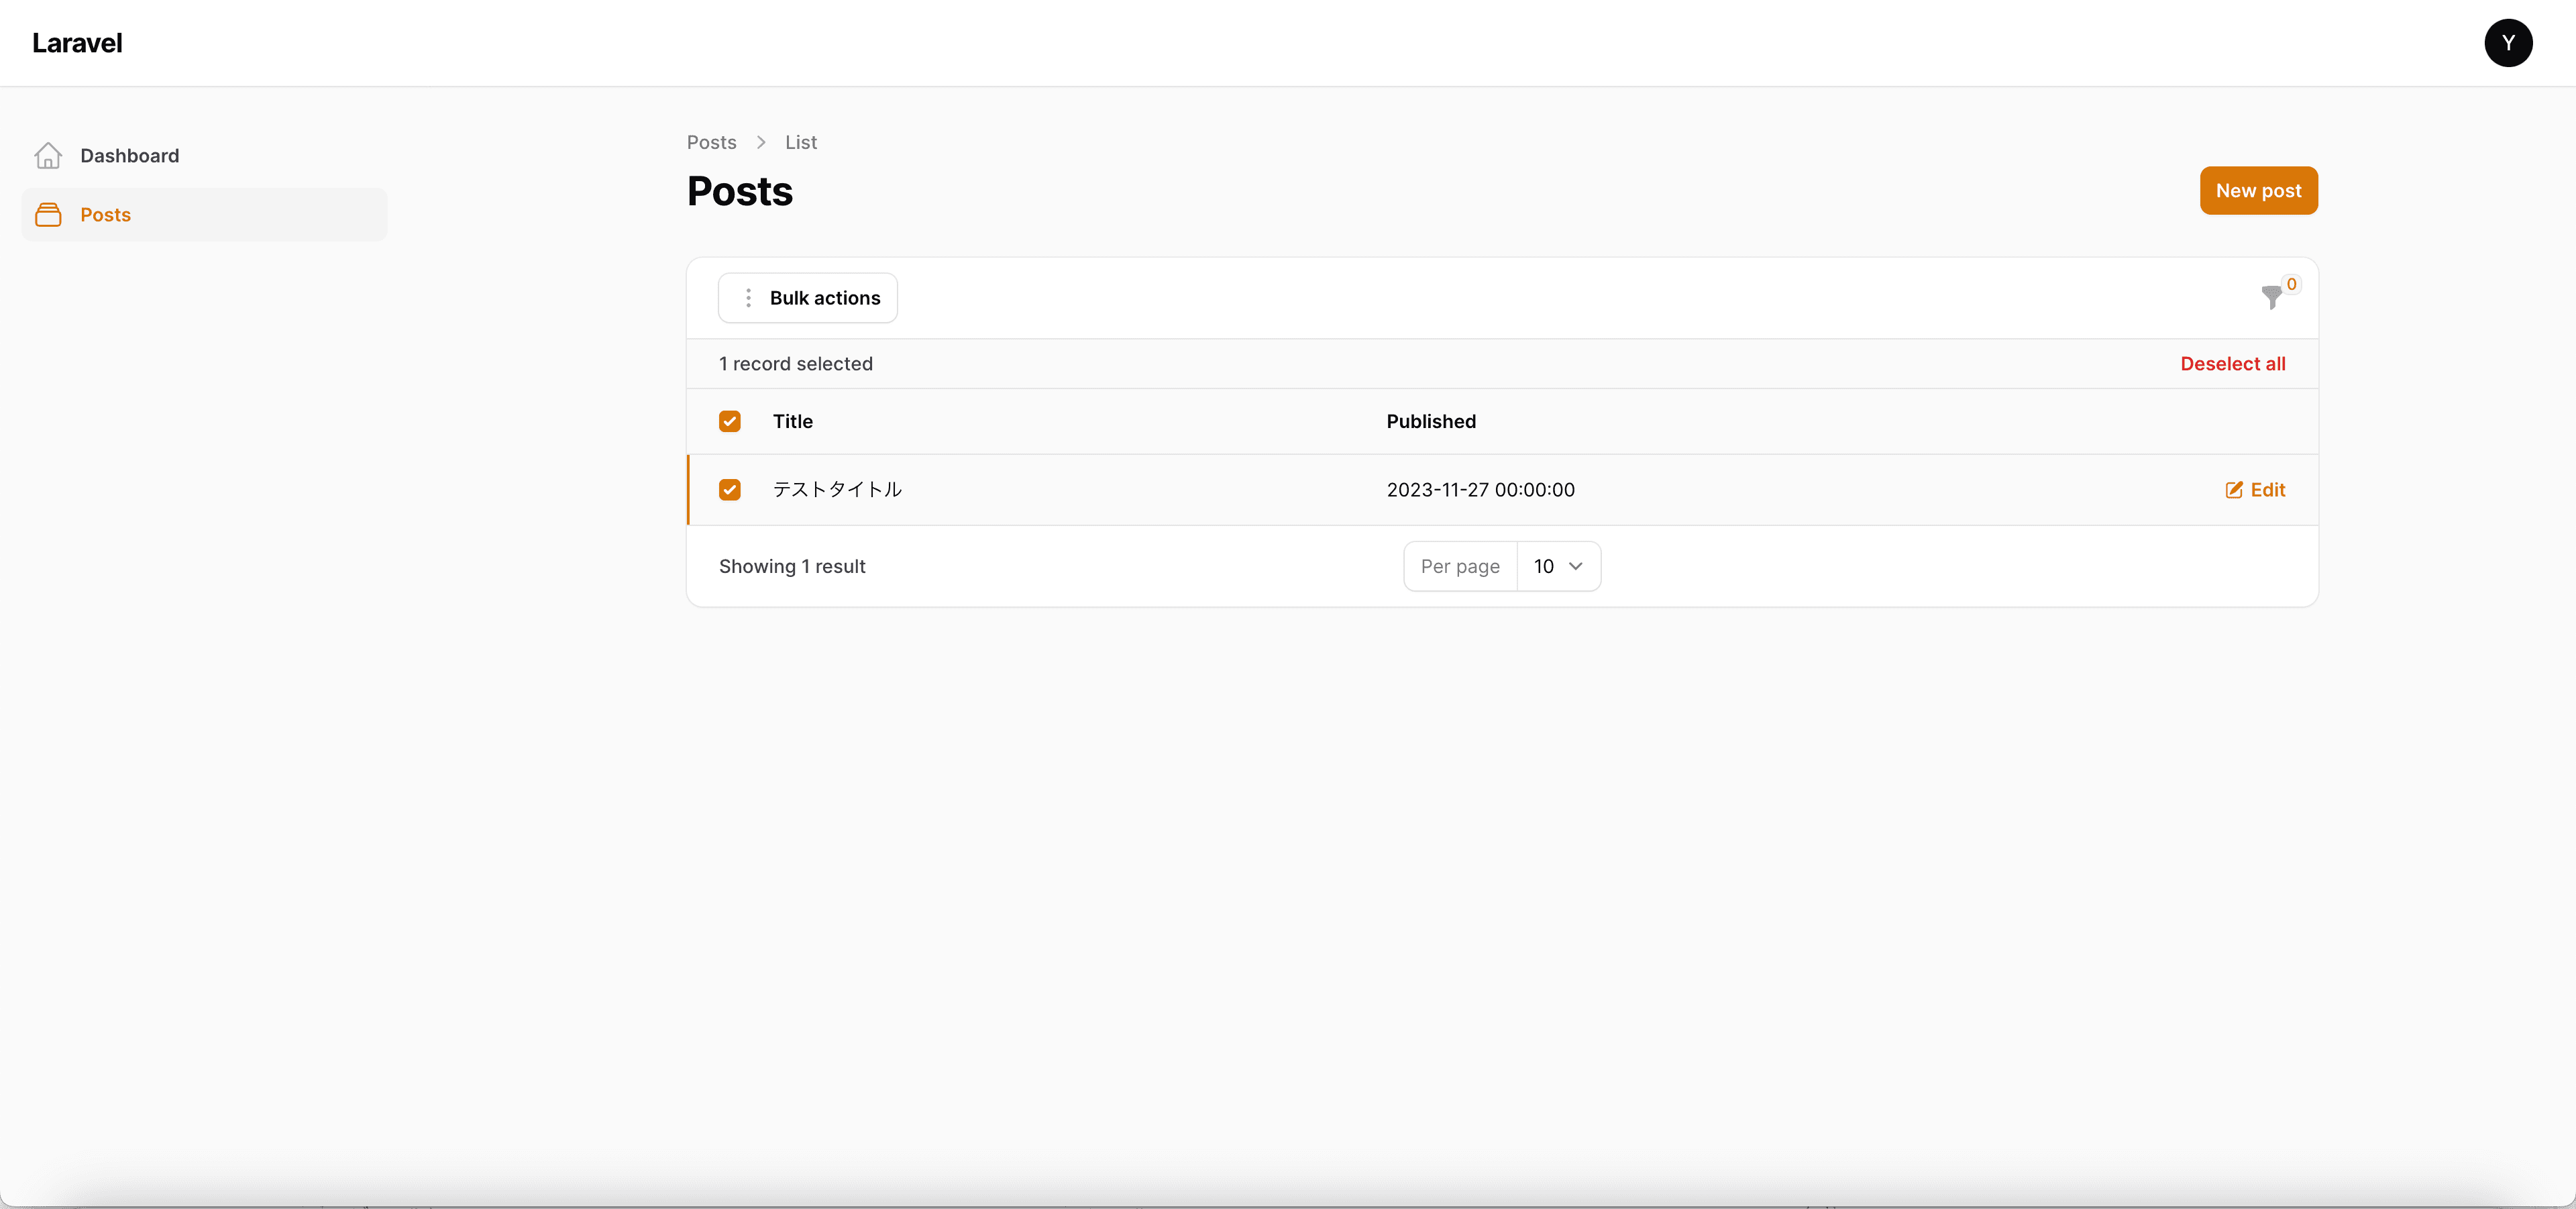Click the Posts sidebar icon
2576x1209 pixels.
48,213
